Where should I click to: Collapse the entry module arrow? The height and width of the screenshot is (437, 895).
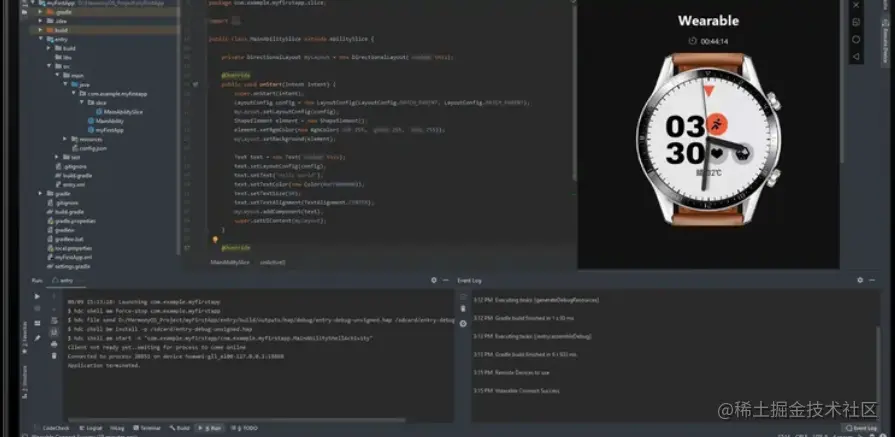coord(40,39)
